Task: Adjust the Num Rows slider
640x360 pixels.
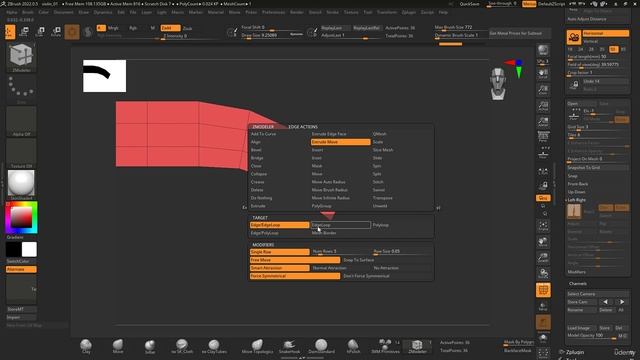Action: 340,252
